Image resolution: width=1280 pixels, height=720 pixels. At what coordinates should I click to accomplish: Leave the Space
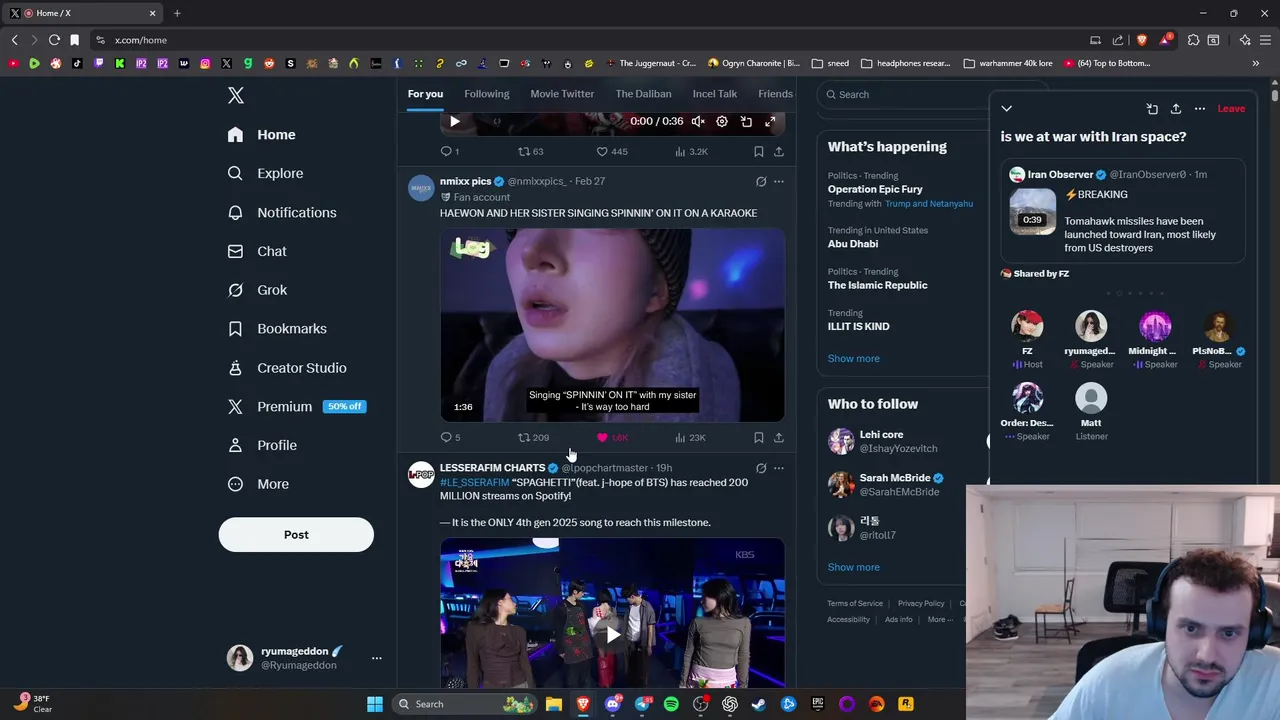pos(1231,108)
